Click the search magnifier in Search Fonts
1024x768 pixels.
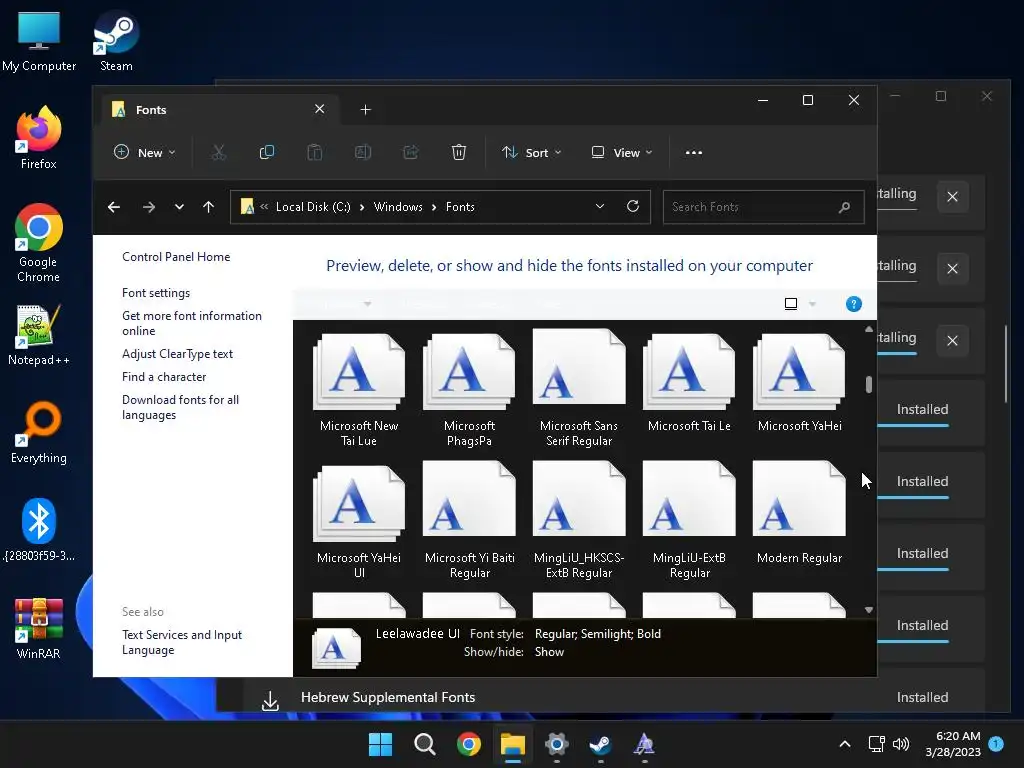click(844, 207)
